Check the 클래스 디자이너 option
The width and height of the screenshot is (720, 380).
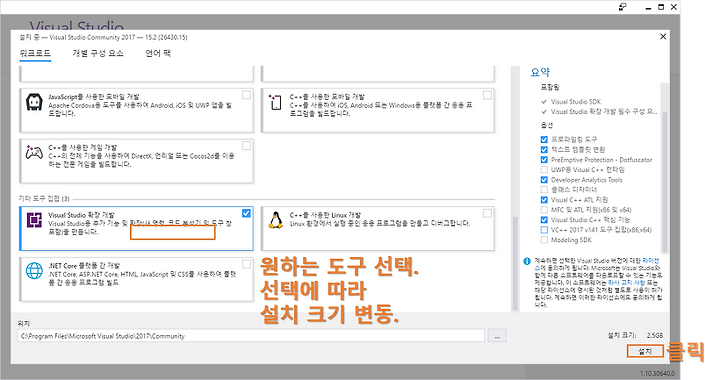[x=544, y=190]
